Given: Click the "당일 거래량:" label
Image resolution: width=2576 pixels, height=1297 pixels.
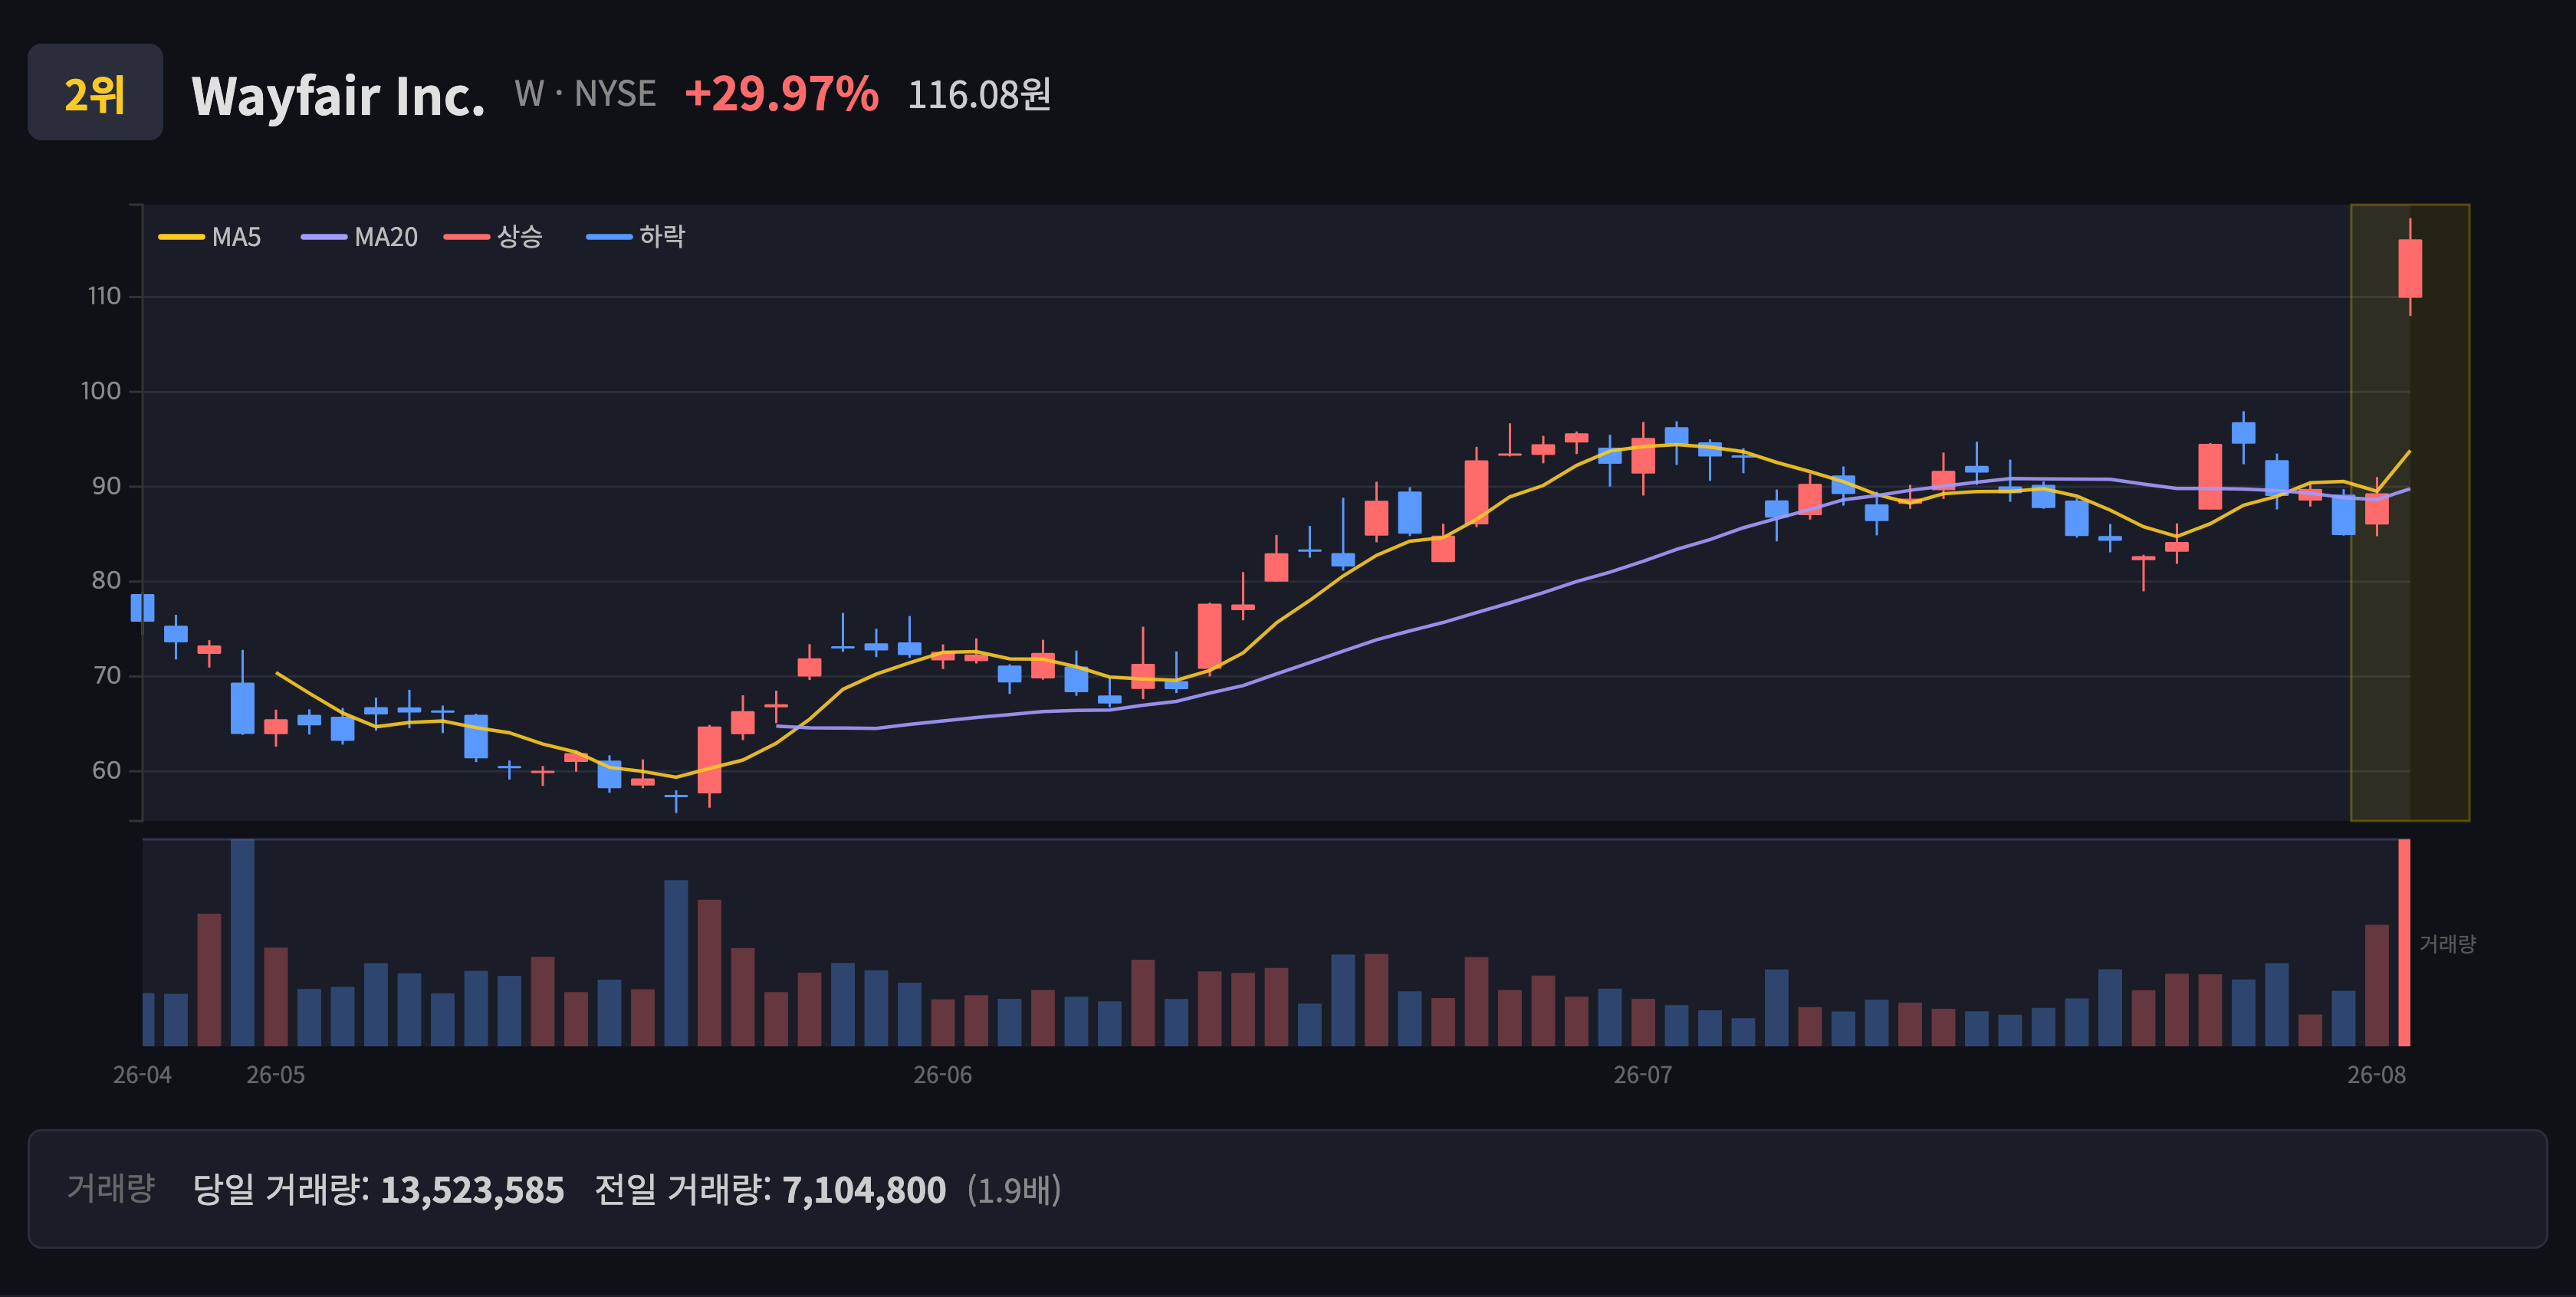Looking at the screenshot, I should [281, 1189].
